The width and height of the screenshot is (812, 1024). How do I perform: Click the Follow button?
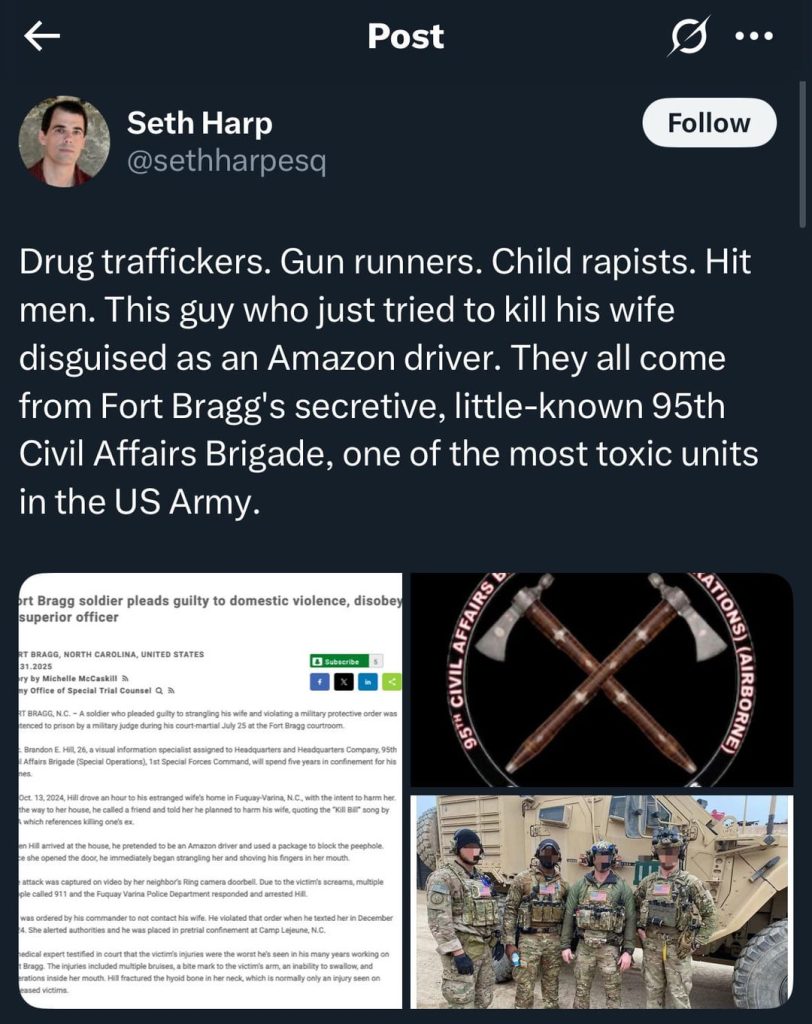(x=709, y=123)
